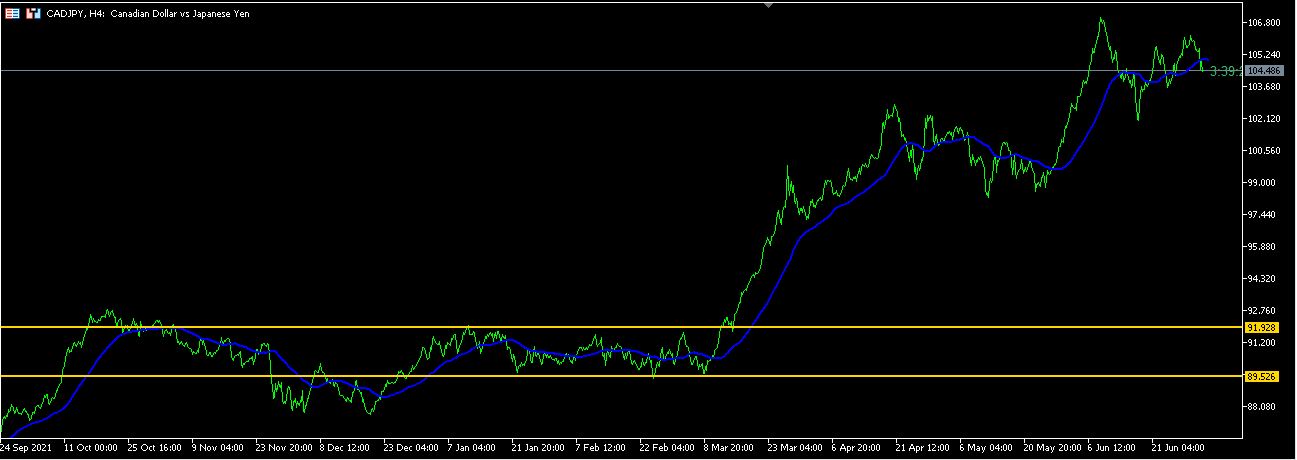Click the 24 Sep 2021 date label
Image resolution: width=1297 pixels, height=460 pixels.
coord(28,448)
